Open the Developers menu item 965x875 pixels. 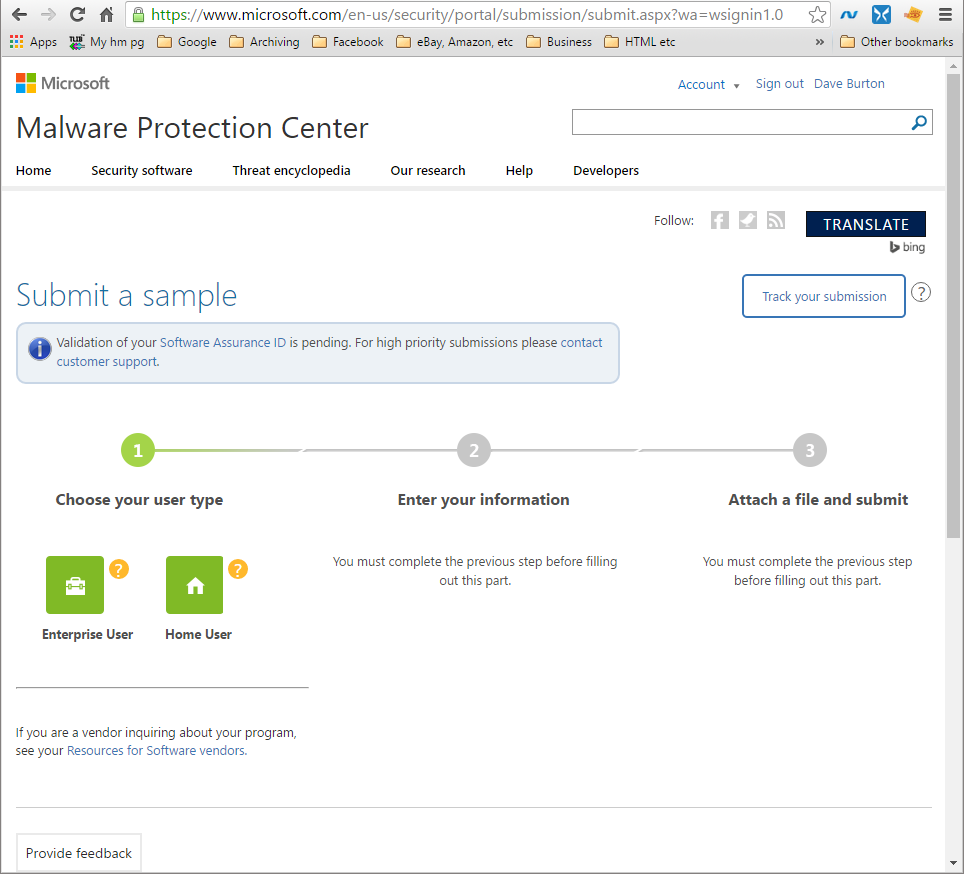(x=605, y=170)
